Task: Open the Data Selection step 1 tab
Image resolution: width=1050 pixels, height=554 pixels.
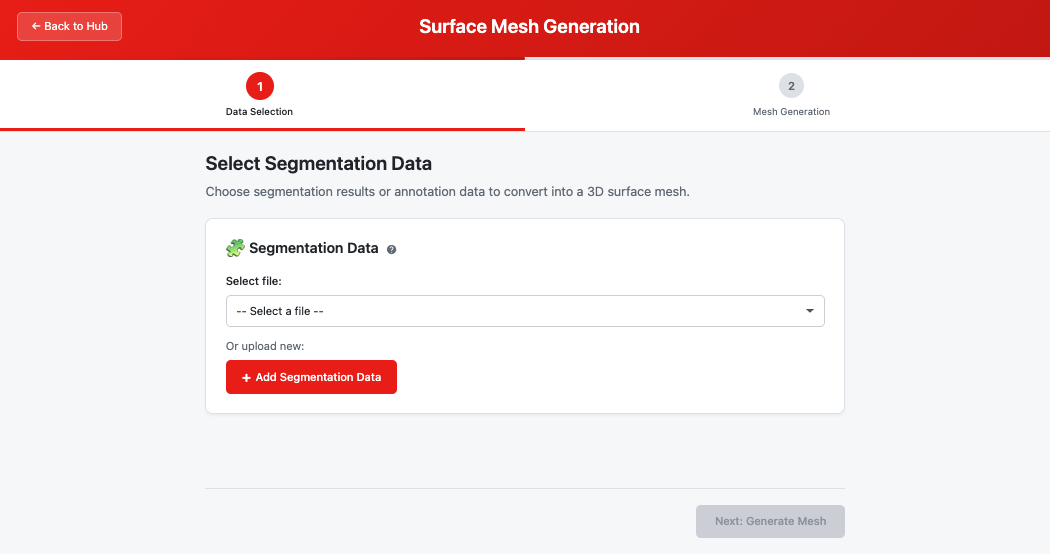Action: point(260,95)
